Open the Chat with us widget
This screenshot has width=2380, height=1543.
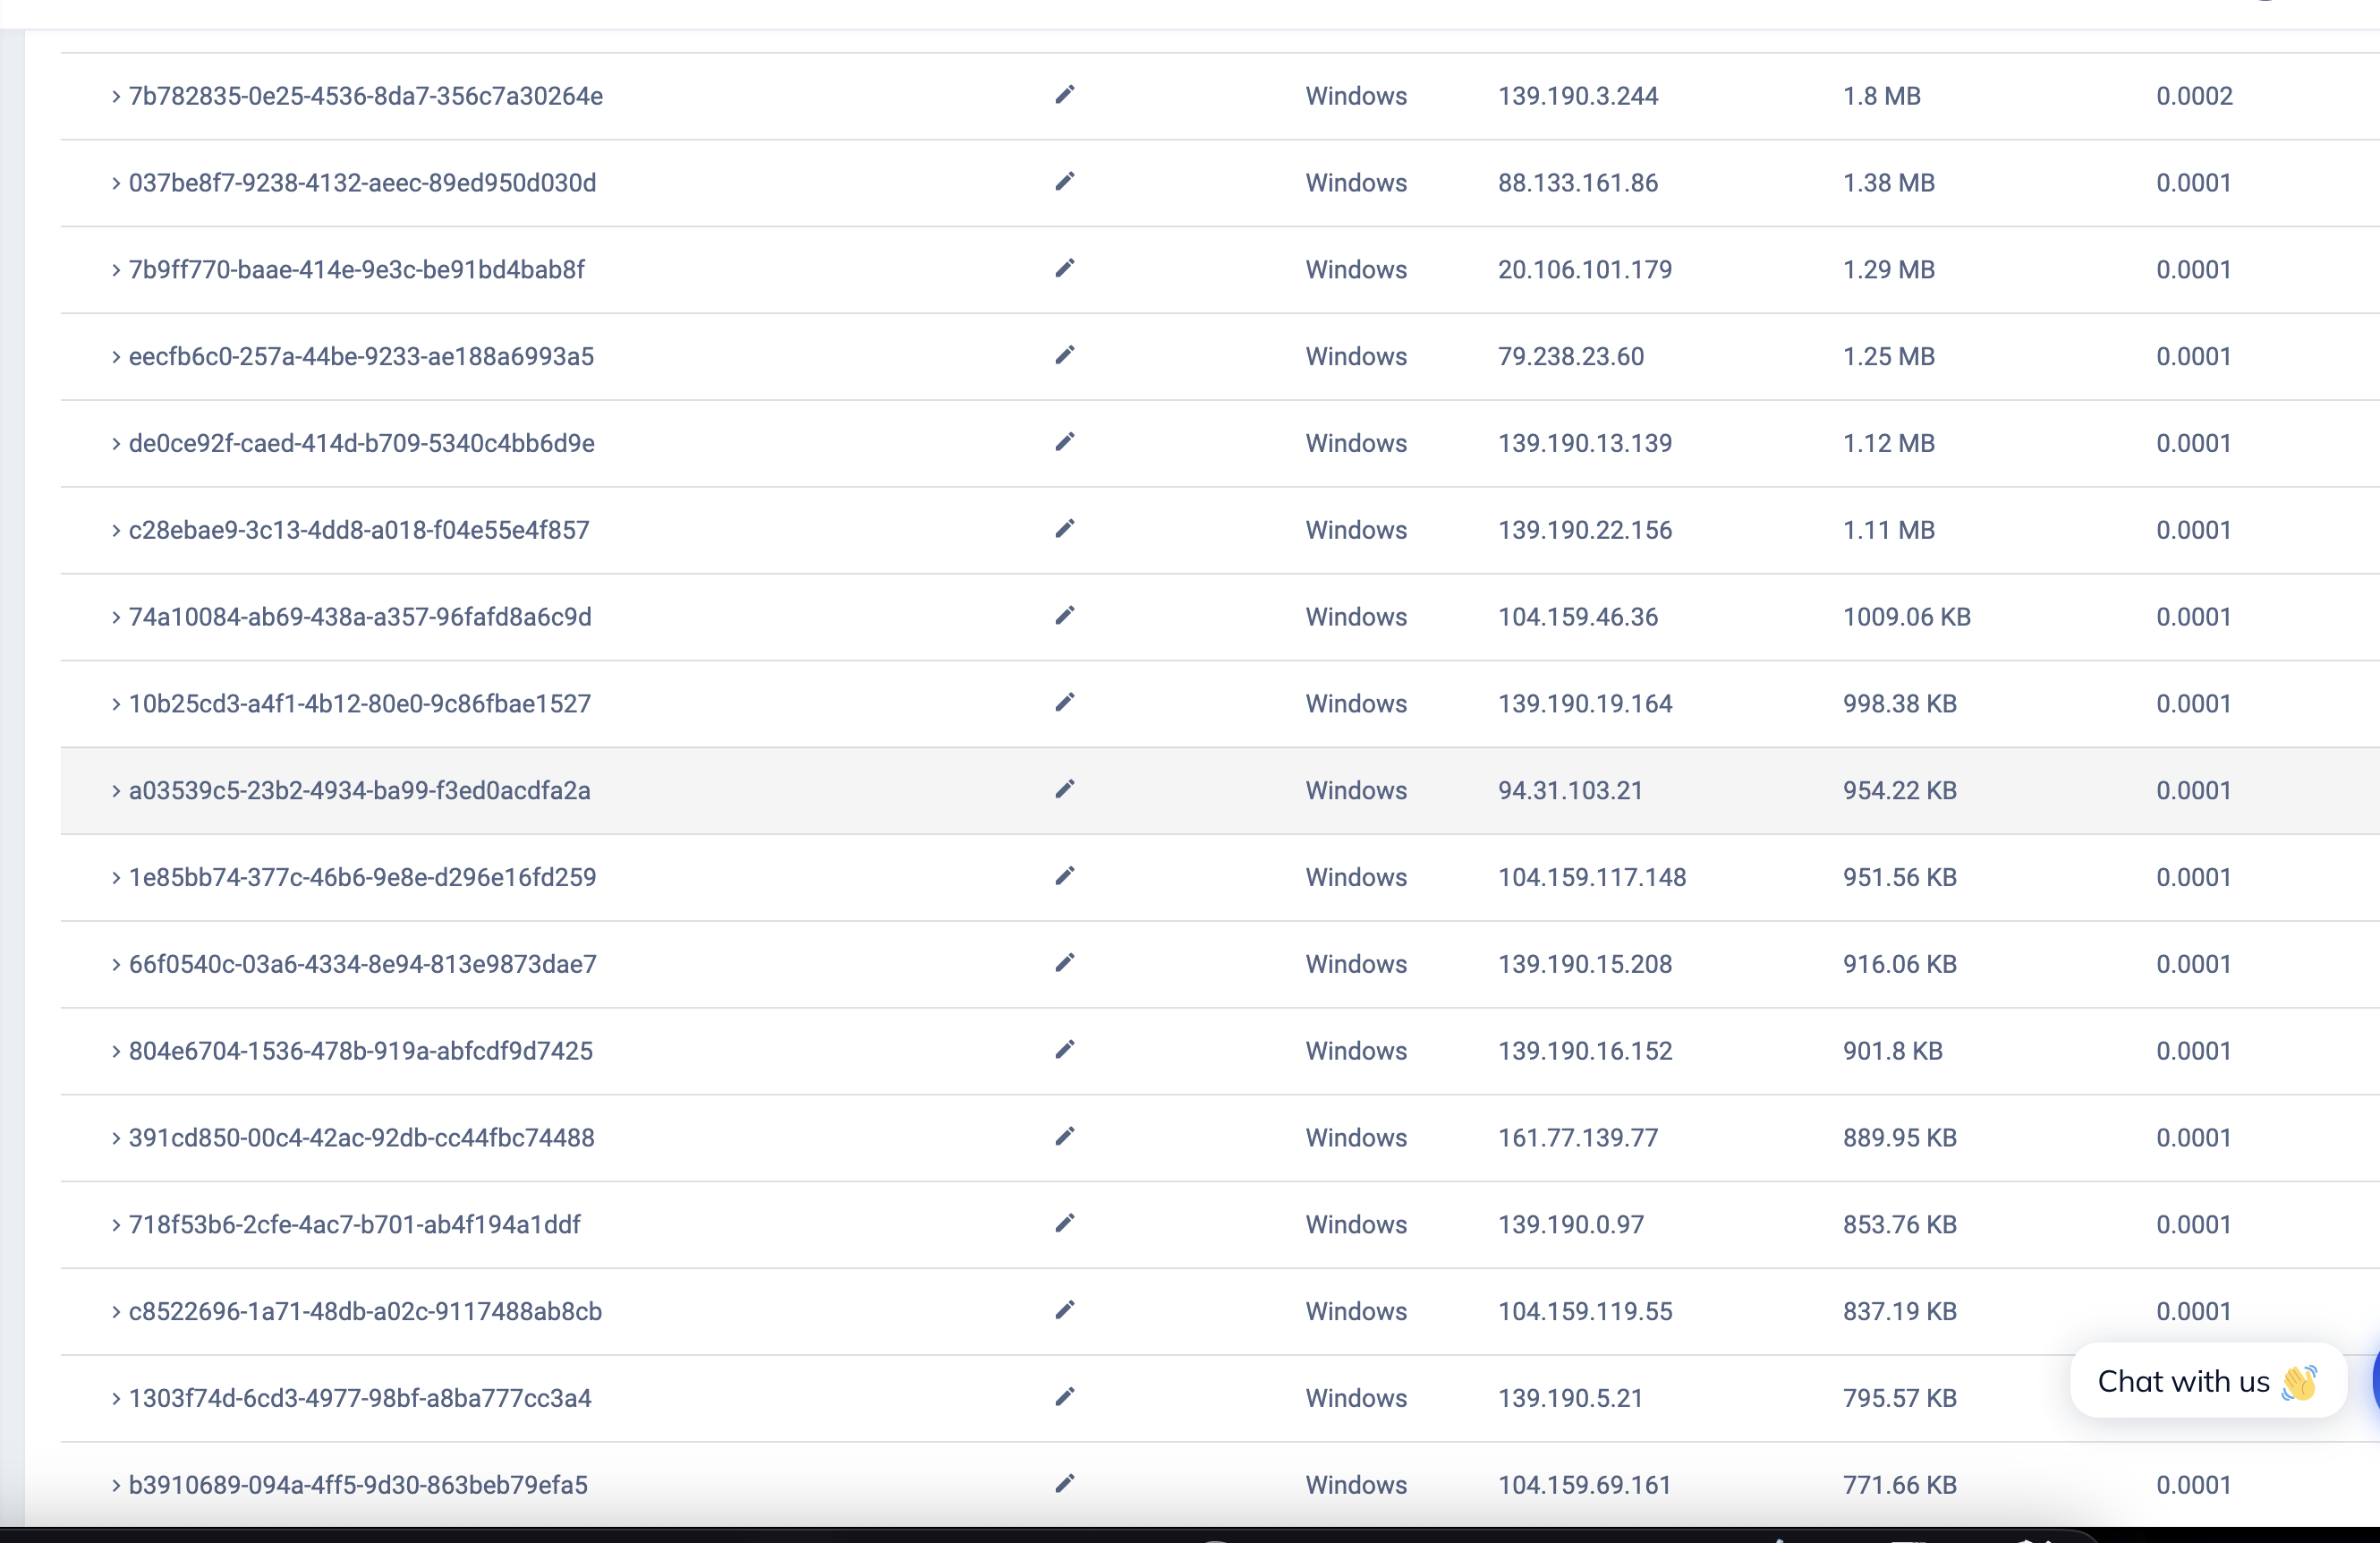pyautogui.click(x=2207, y=1381)
